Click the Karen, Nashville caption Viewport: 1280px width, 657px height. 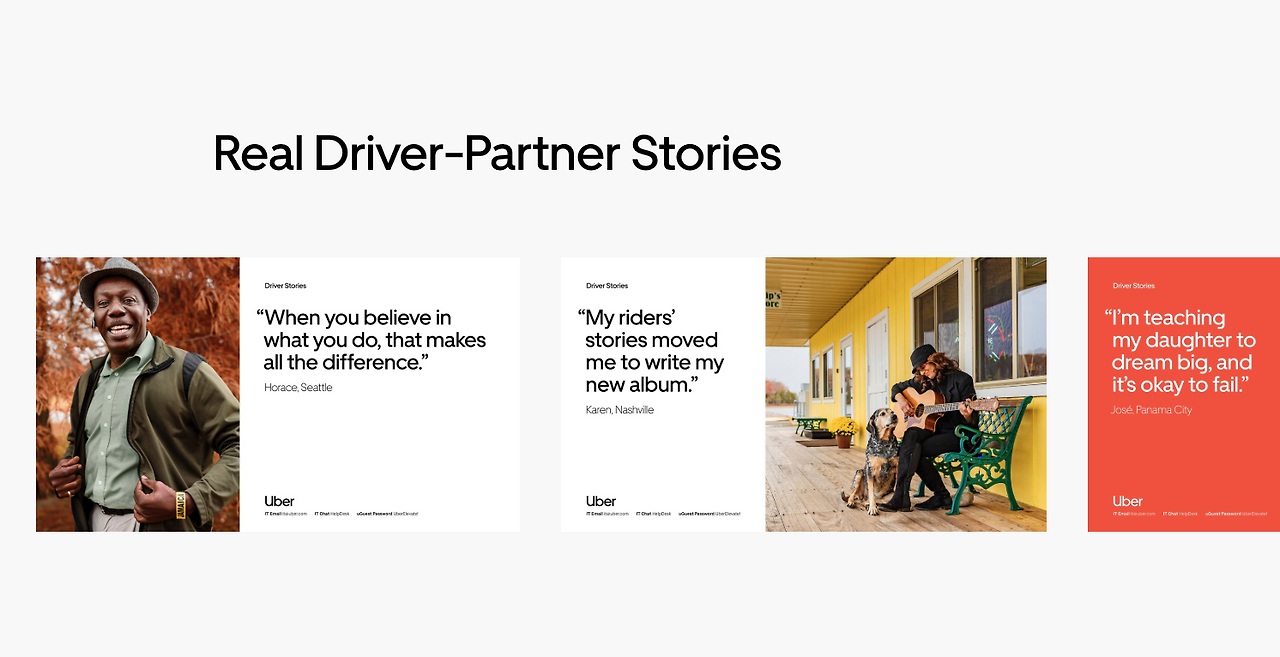pyautogui.click(x=620, y=410)
